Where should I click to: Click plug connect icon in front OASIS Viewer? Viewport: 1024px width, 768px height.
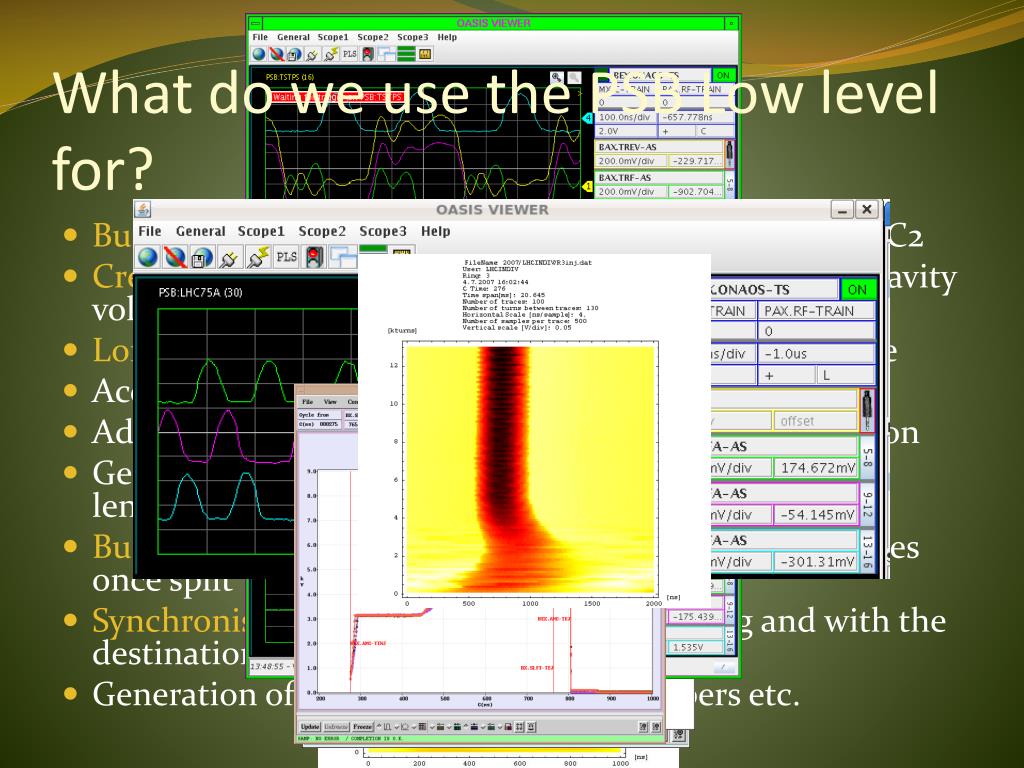click(229, 257)
